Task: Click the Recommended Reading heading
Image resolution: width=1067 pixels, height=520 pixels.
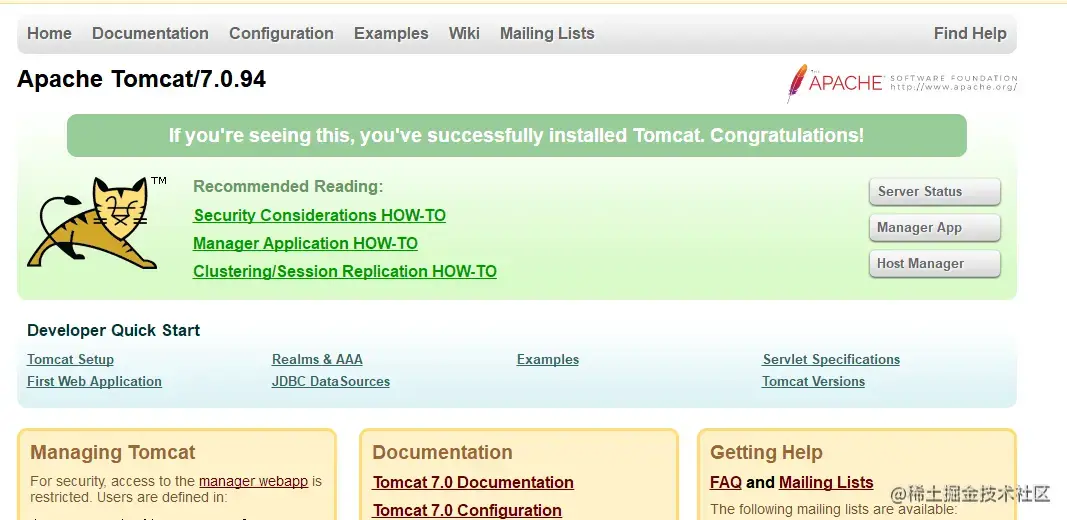Action: click(289, 186)
